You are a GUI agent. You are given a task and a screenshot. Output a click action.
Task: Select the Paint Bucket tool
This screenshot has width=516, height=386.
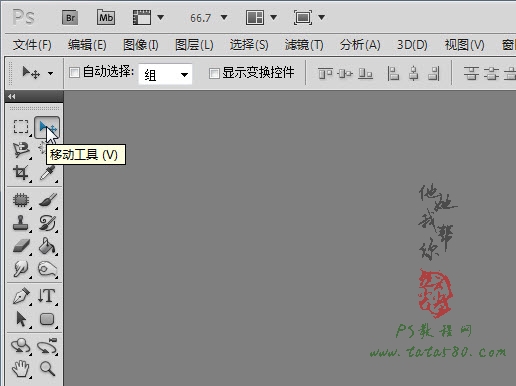coord(47,246)
